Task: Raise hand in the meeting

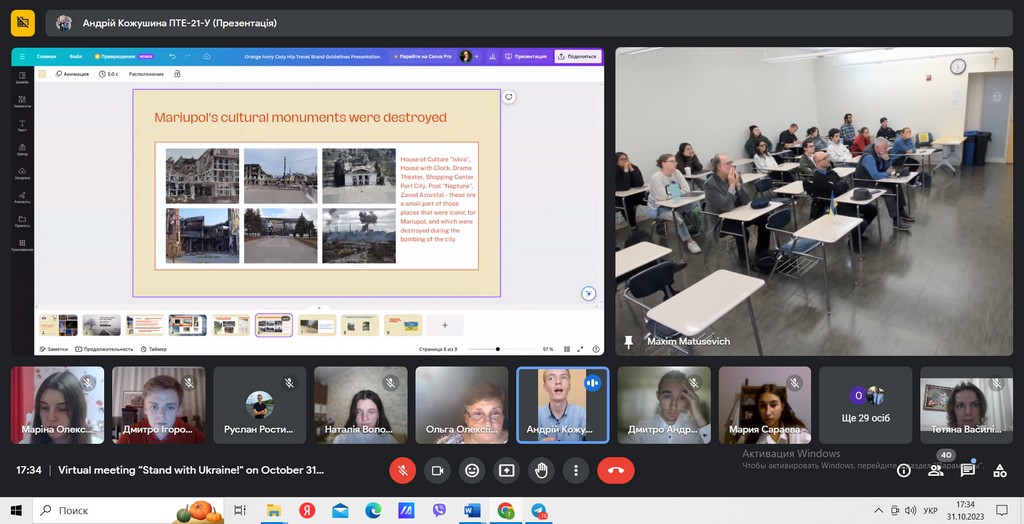Action: pos(541,470)
